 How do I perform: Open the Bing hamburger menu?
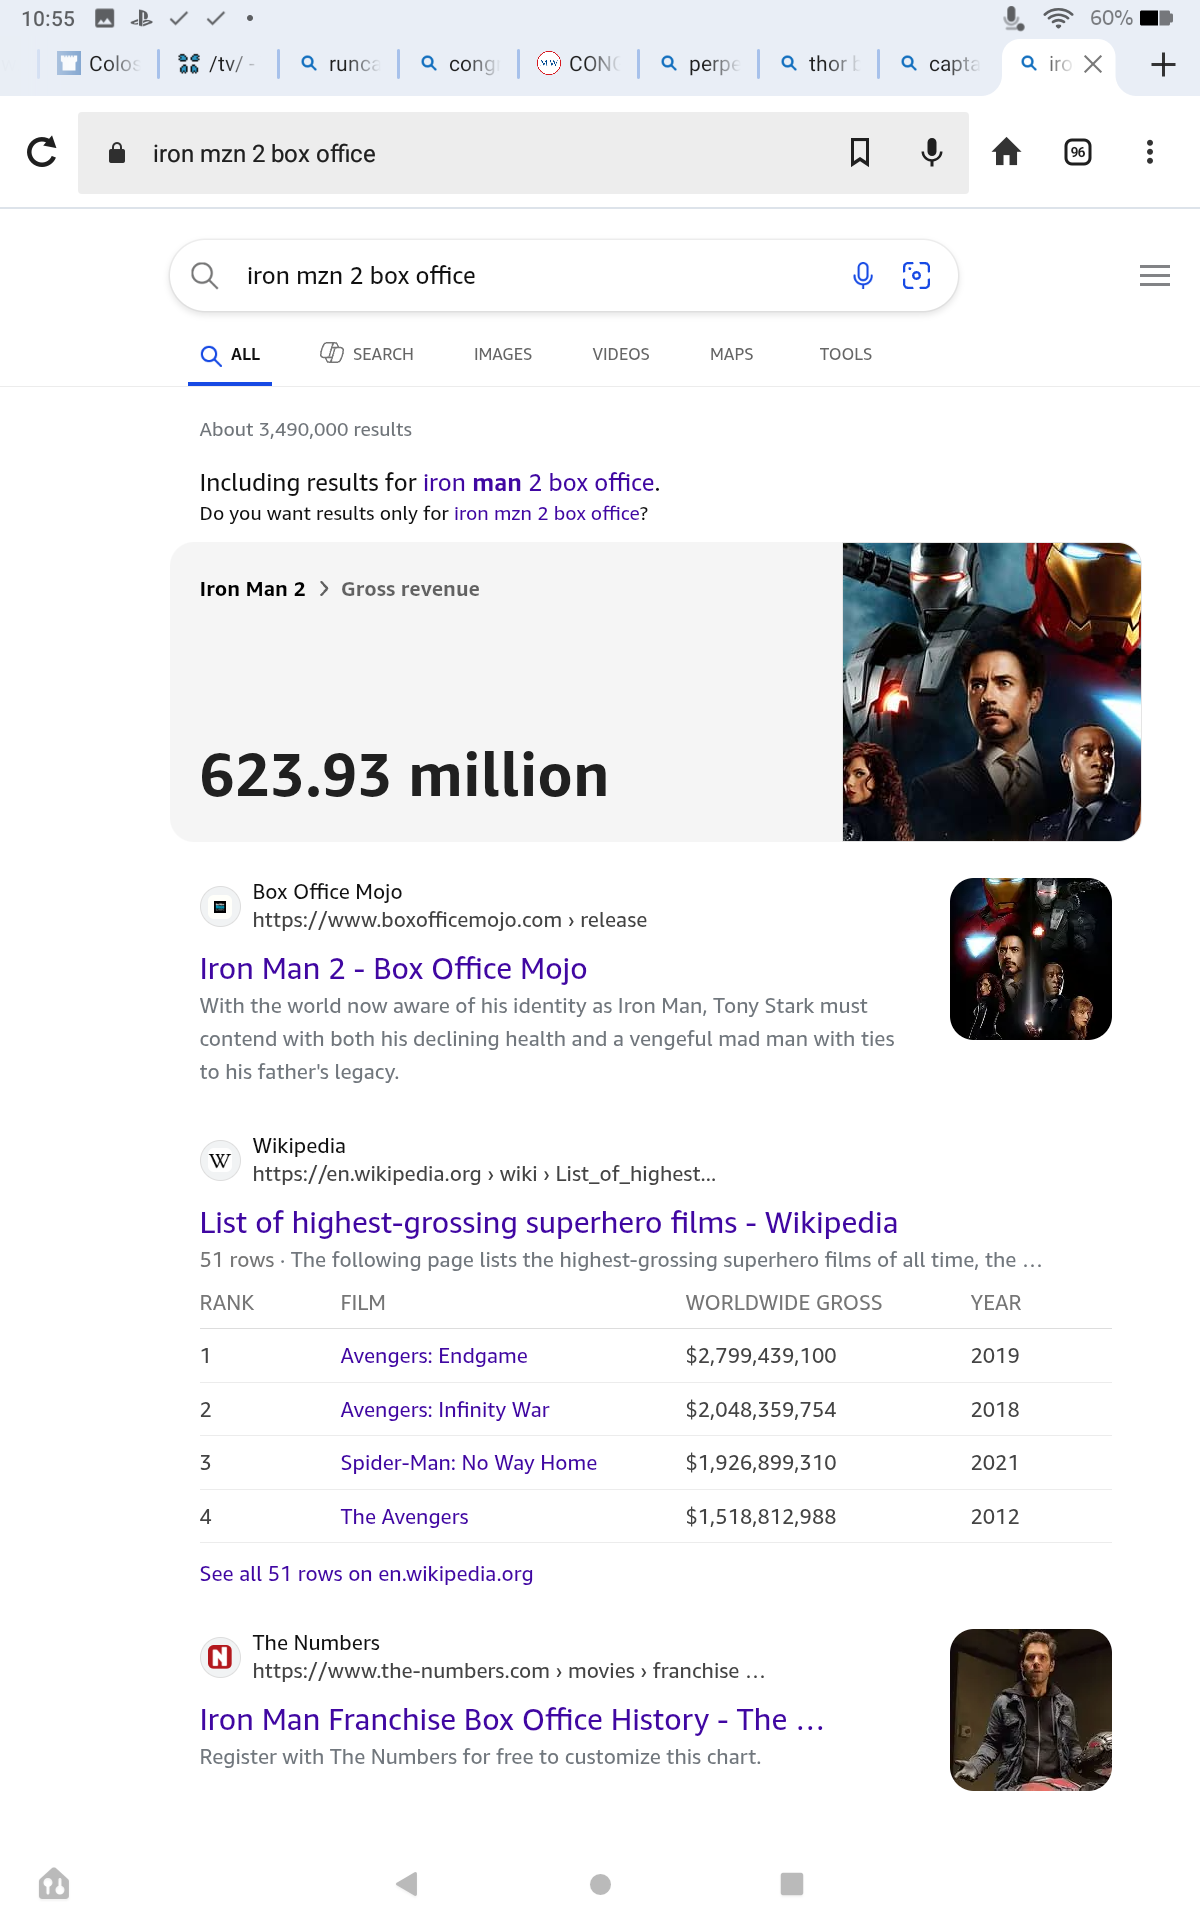pyautogui.click(x=1155, y=276)
